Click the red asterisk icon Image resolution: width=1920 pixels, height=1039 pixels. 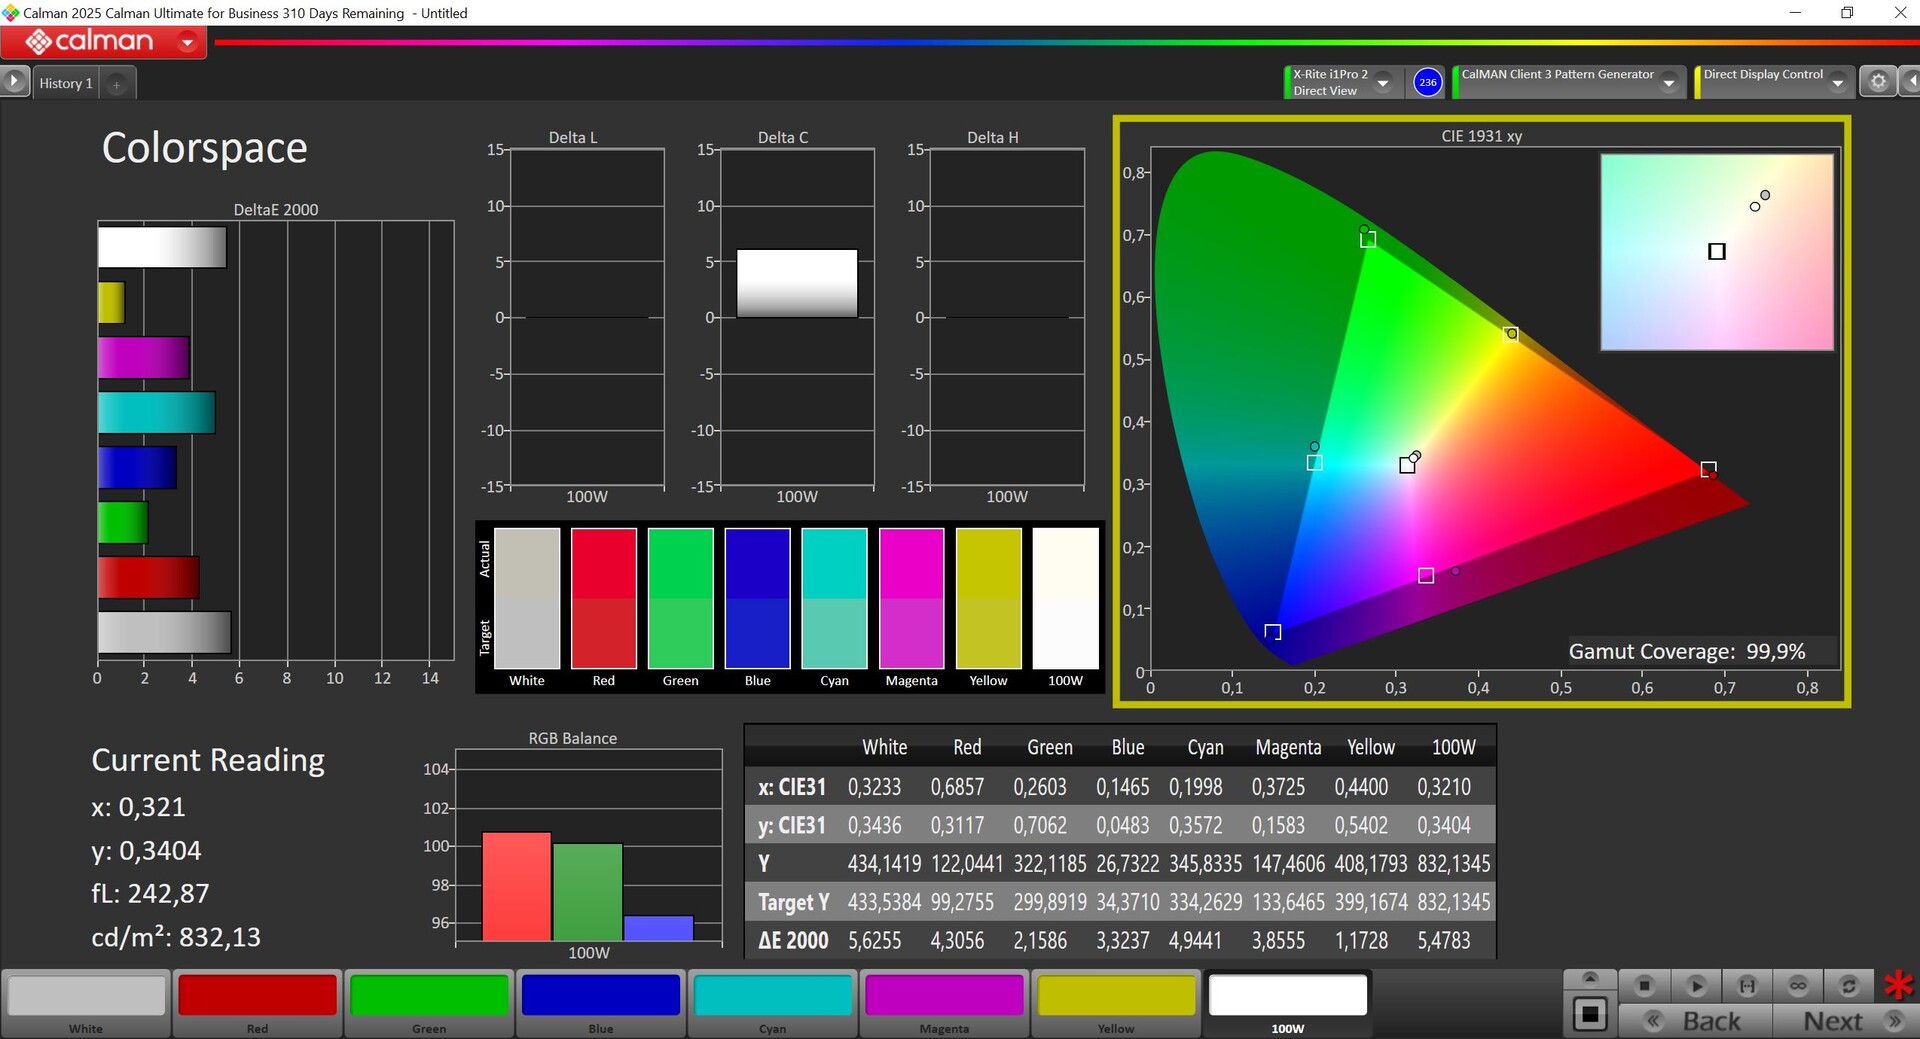1898,985
